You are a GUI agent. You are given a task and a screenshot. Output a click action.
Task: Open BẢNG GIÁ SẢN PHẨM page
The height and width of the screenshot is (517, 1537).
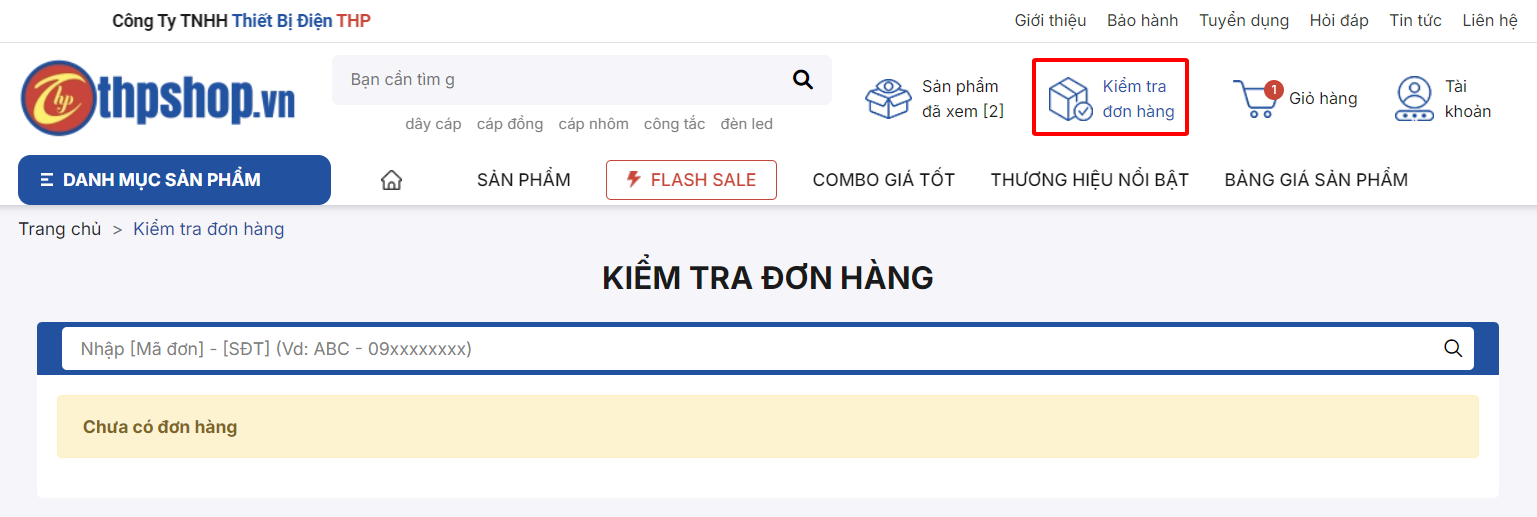click(x=1316, y=180)
